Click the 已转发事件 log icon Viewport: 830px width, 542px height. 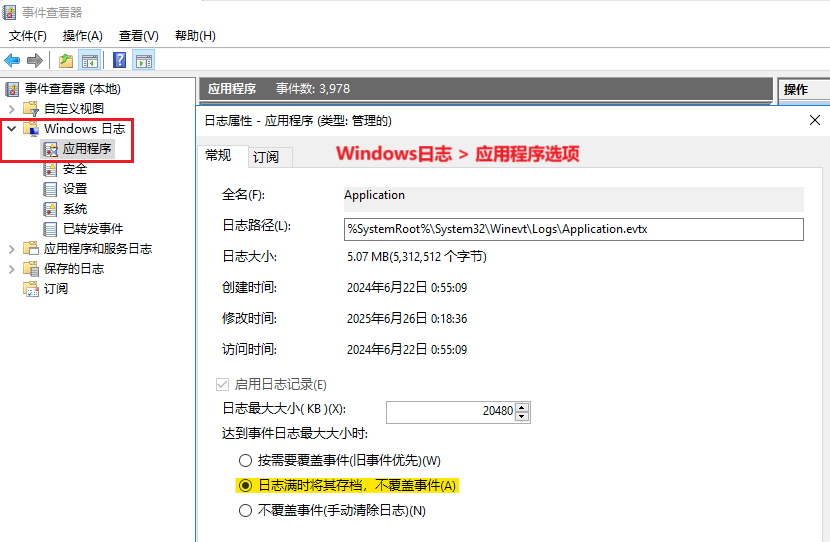50,229
